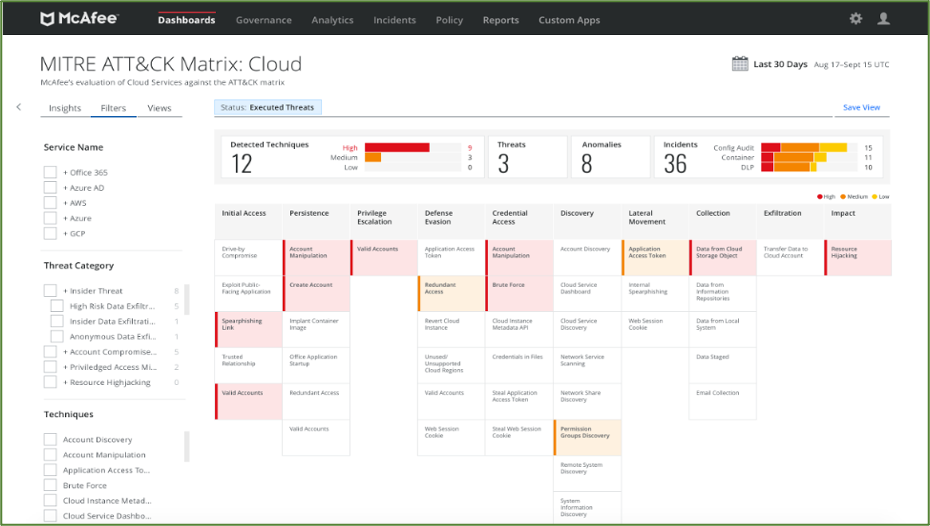
Task: Select Redundant Access under Defense Evasion
Action: coord(451,294)
